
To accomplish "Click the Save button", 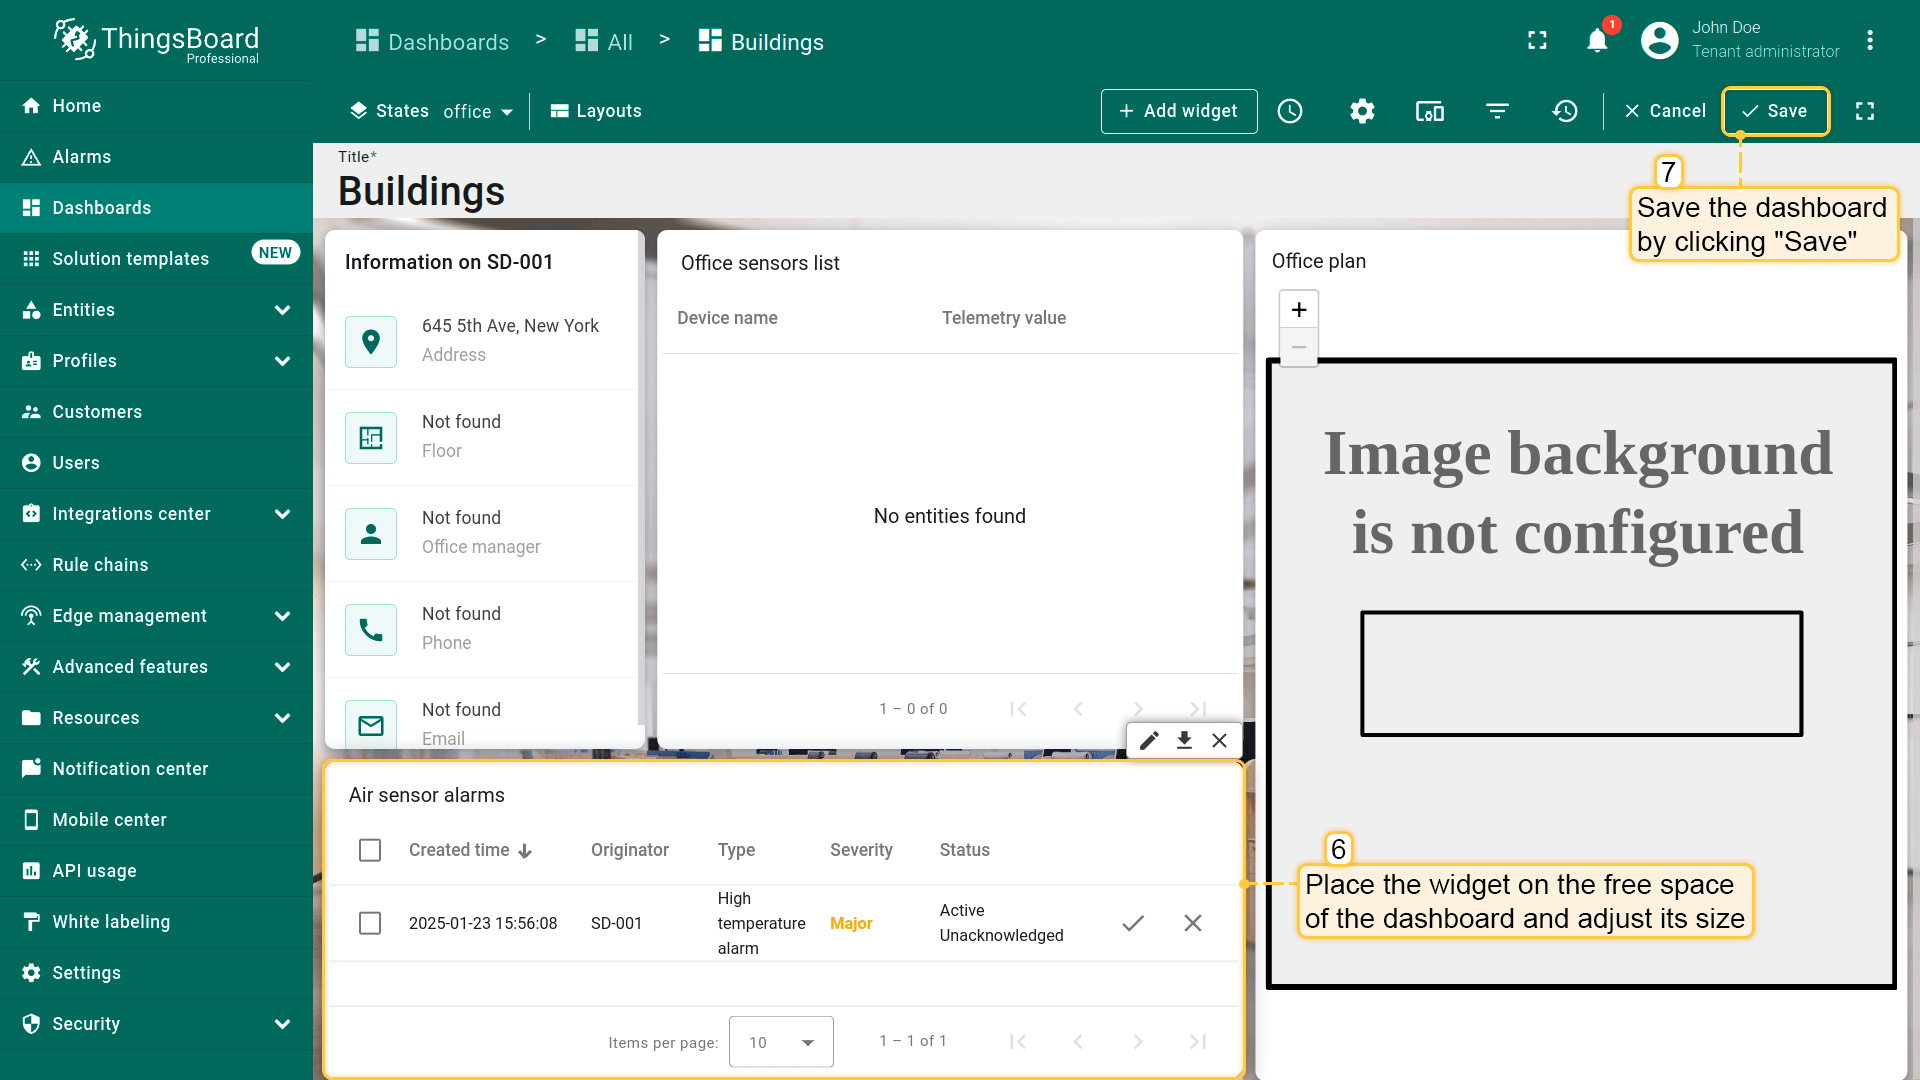I will pyautogui.click(x=1775, y=111).
